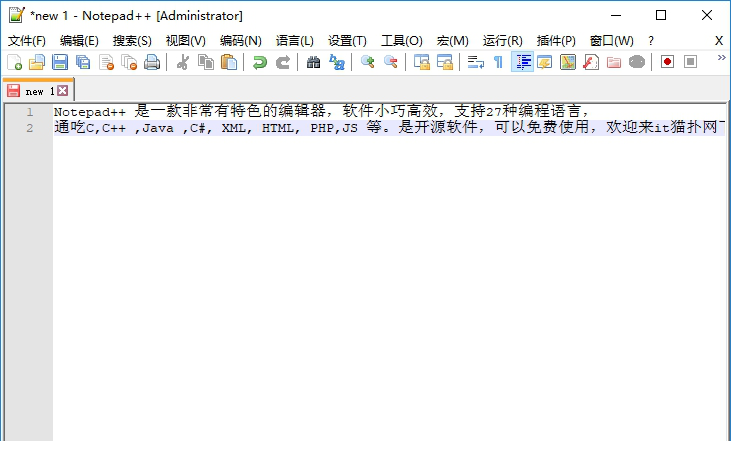Minimize the Notepad++ window
Image resolution: width=731 pixels, height=458 pixels.
(616, 15)
